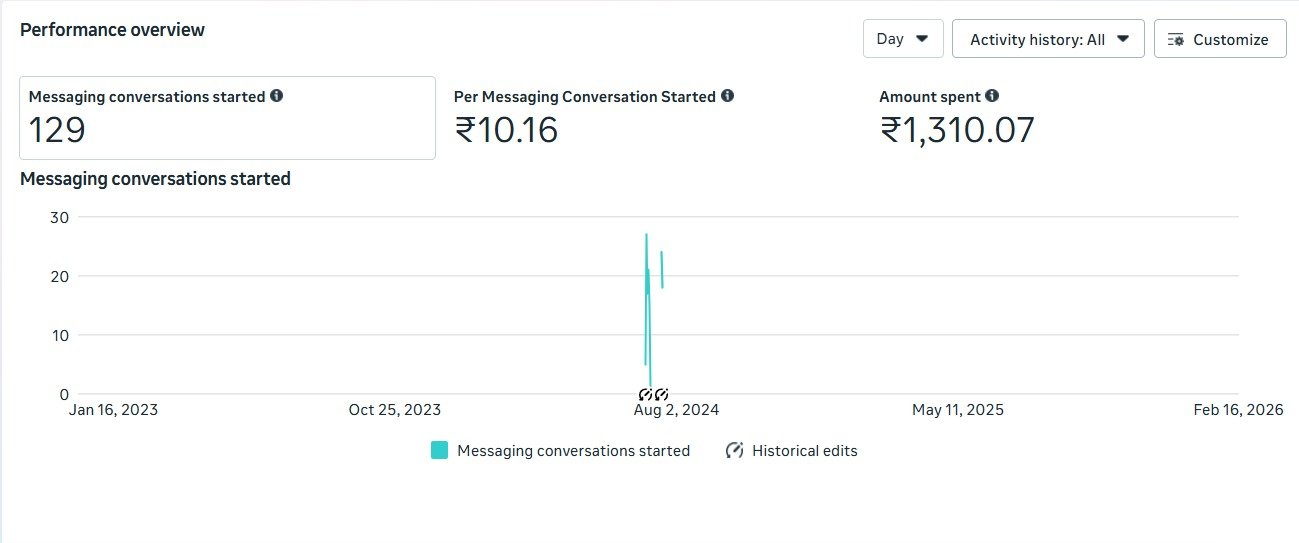Screen dimensions: 1299x543
Task: Click the Customize button label
Action: 1230,39
